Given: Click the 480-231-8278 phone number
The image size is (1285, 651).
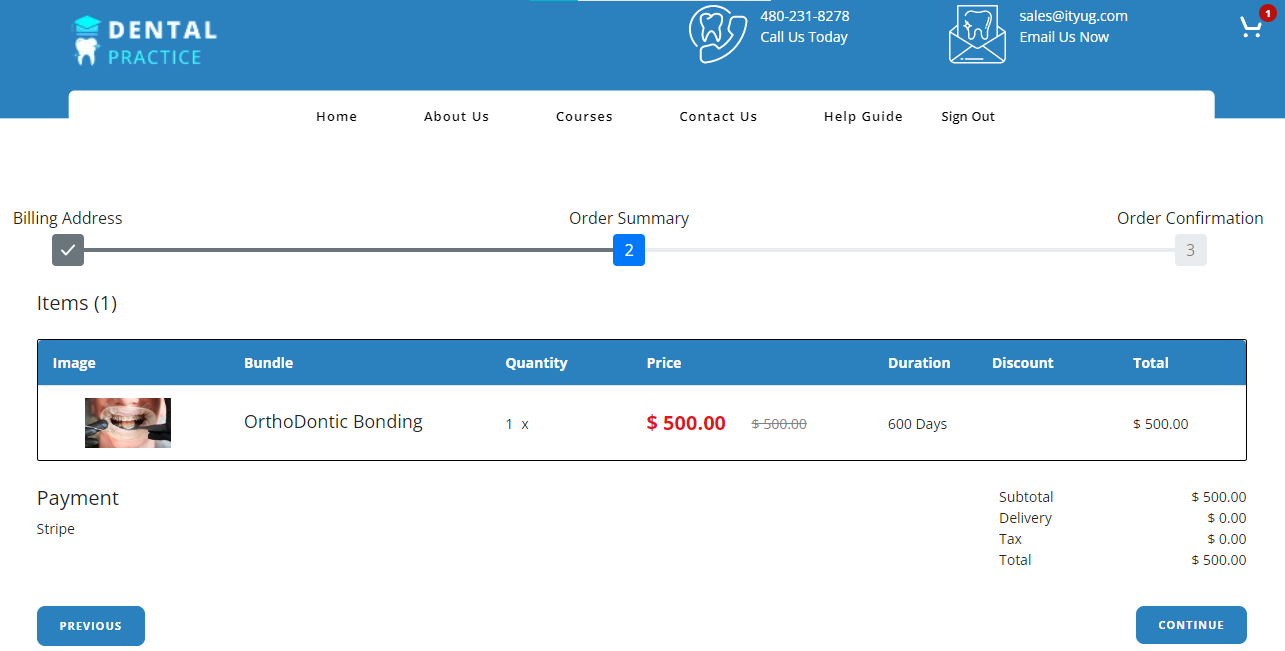Looking at the screenshot, I should [805, 16].
